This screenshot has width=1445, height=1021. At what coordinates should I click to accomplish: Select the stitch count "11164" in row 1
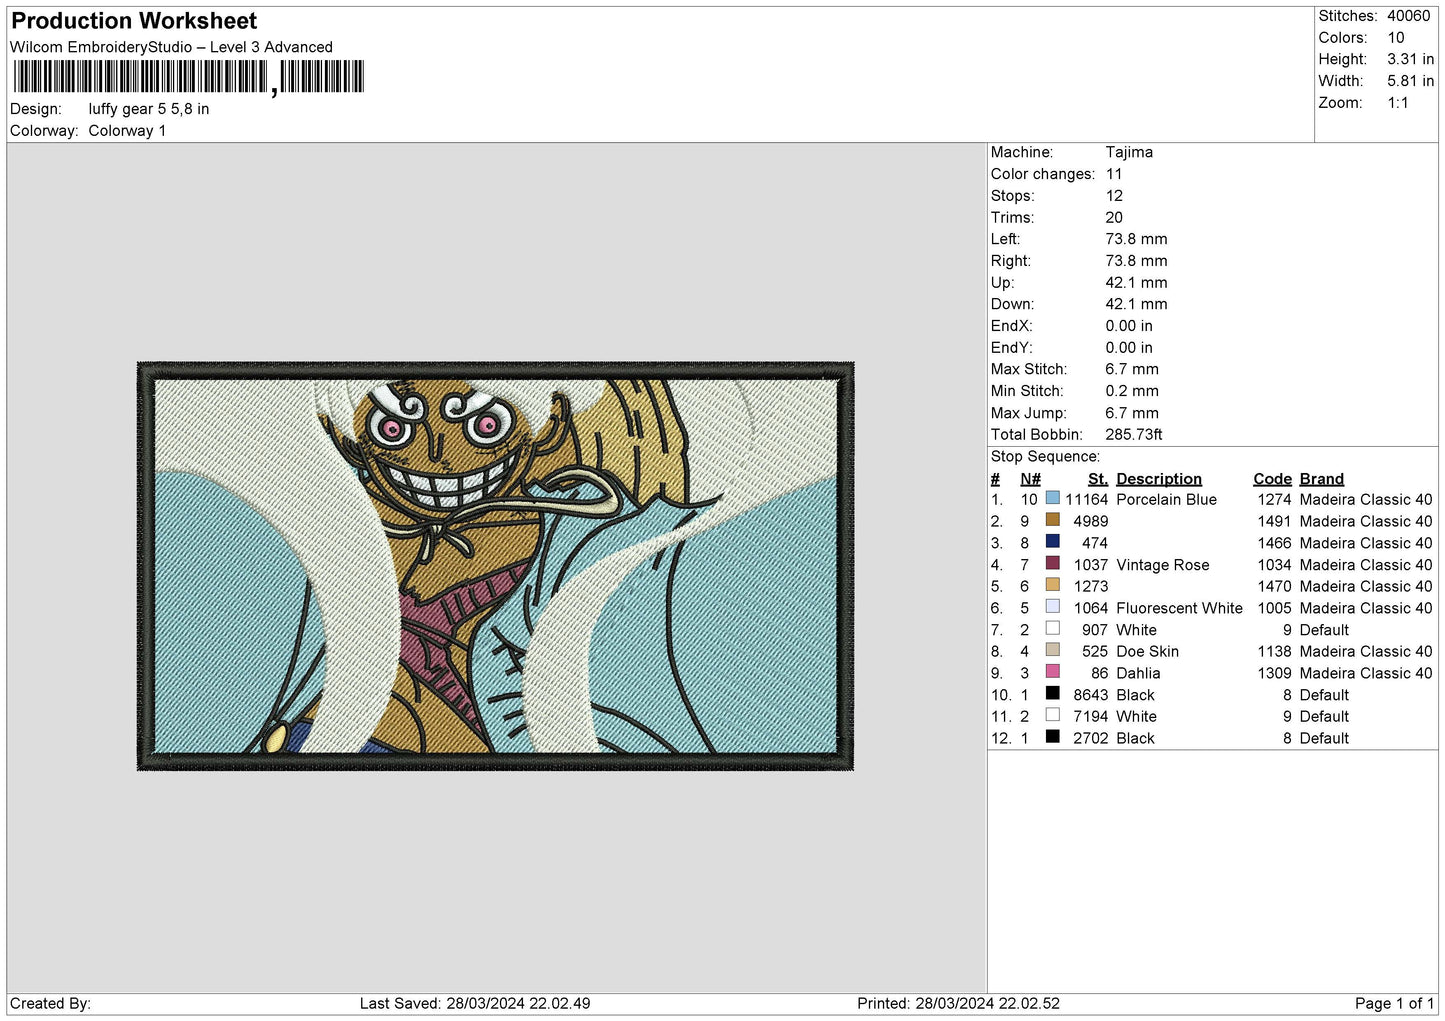[x=1087, y=500]
